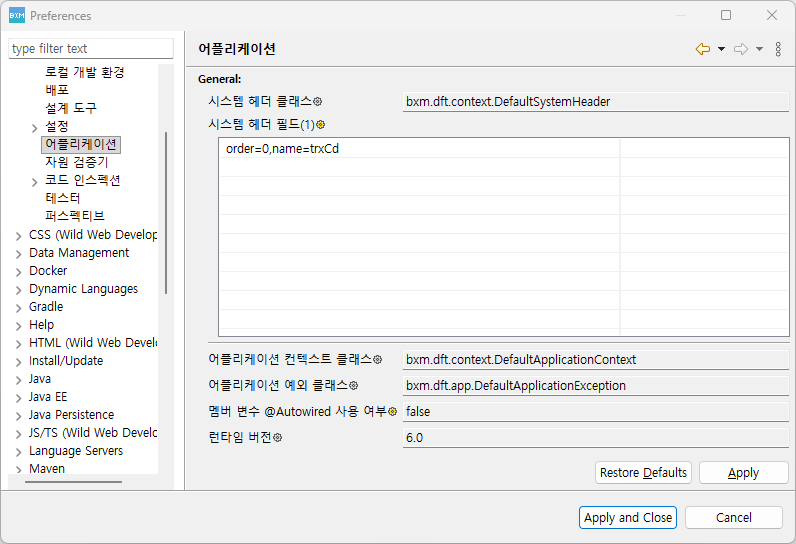Click info marker next to 어플리케이션 컨텍스트 클래스

(378, 359)
